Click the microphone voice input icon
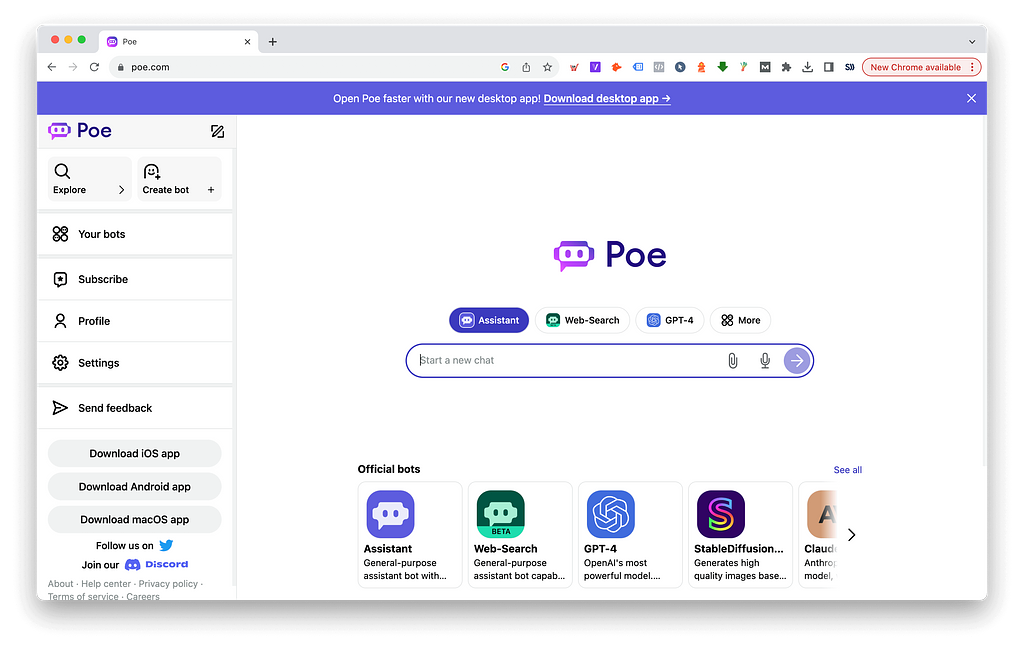 click(x=765, y=360)
